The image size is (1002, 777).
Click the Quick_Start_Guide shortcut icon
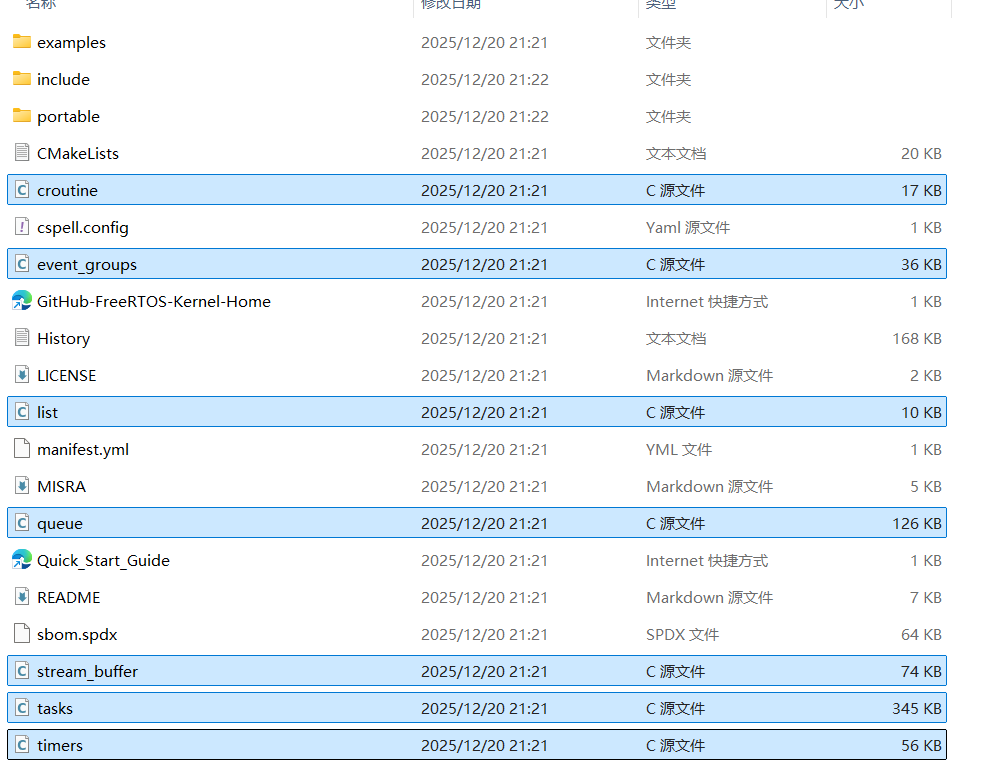[22, 559]
